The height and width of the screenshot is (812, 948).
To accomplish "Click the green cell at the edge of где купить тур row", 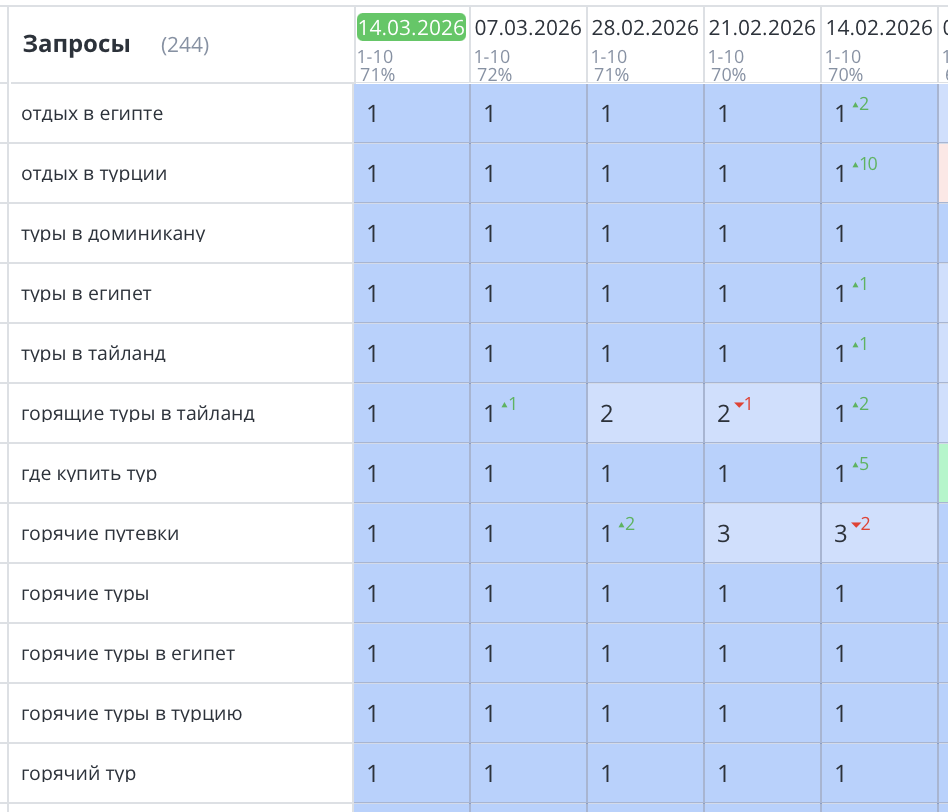I will point(943,473).
